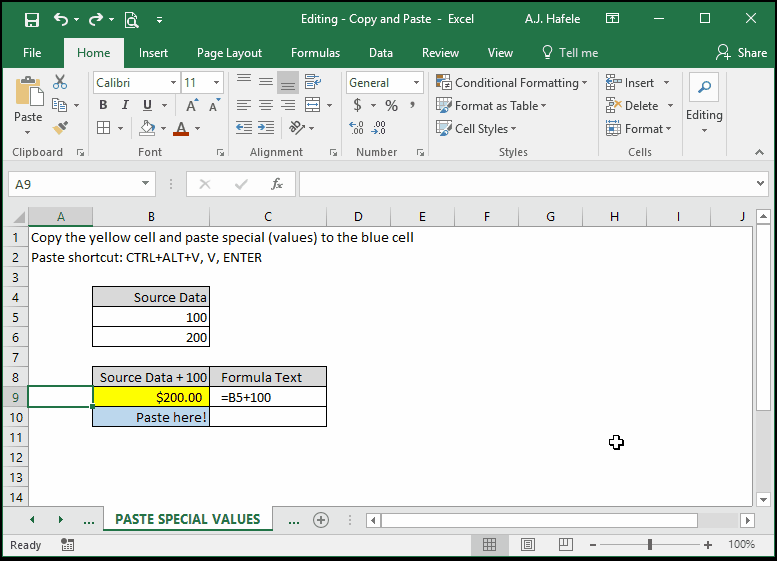Toggle Wrap Text
Viewport: 777px width, 561px height.
[x=313, y=82]
